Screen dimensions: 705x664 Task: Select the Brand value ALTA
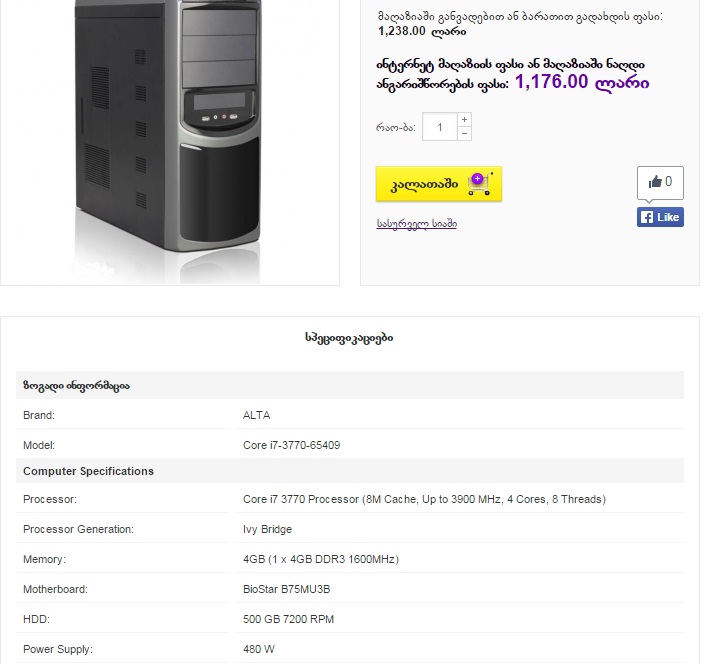click(256, 415)
